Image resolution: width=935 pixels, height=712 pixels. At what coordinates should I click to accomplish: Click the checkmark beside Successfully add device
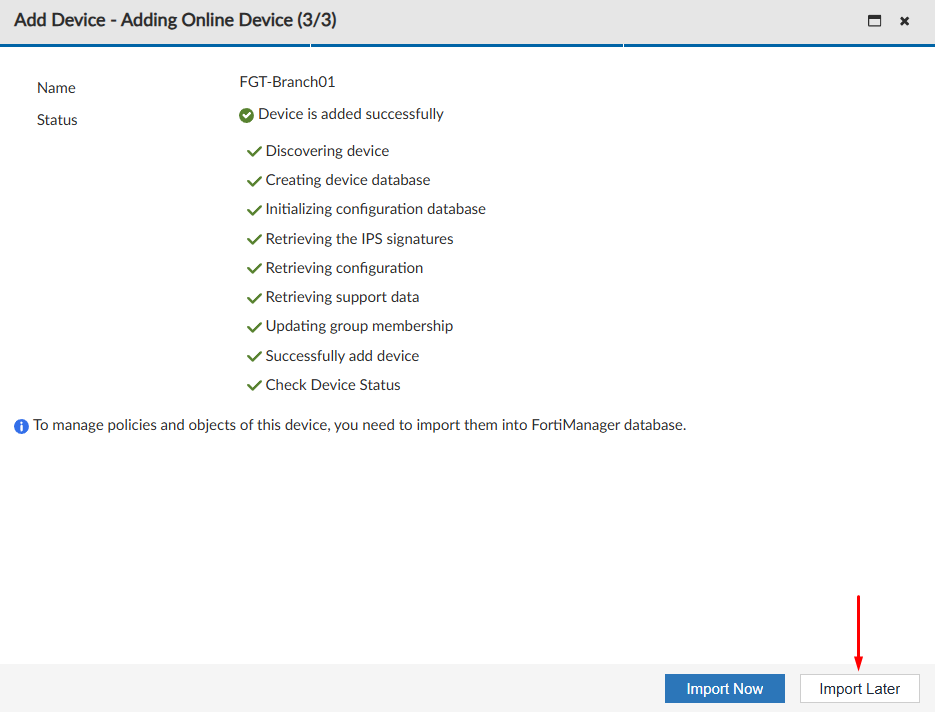(255, 355)
